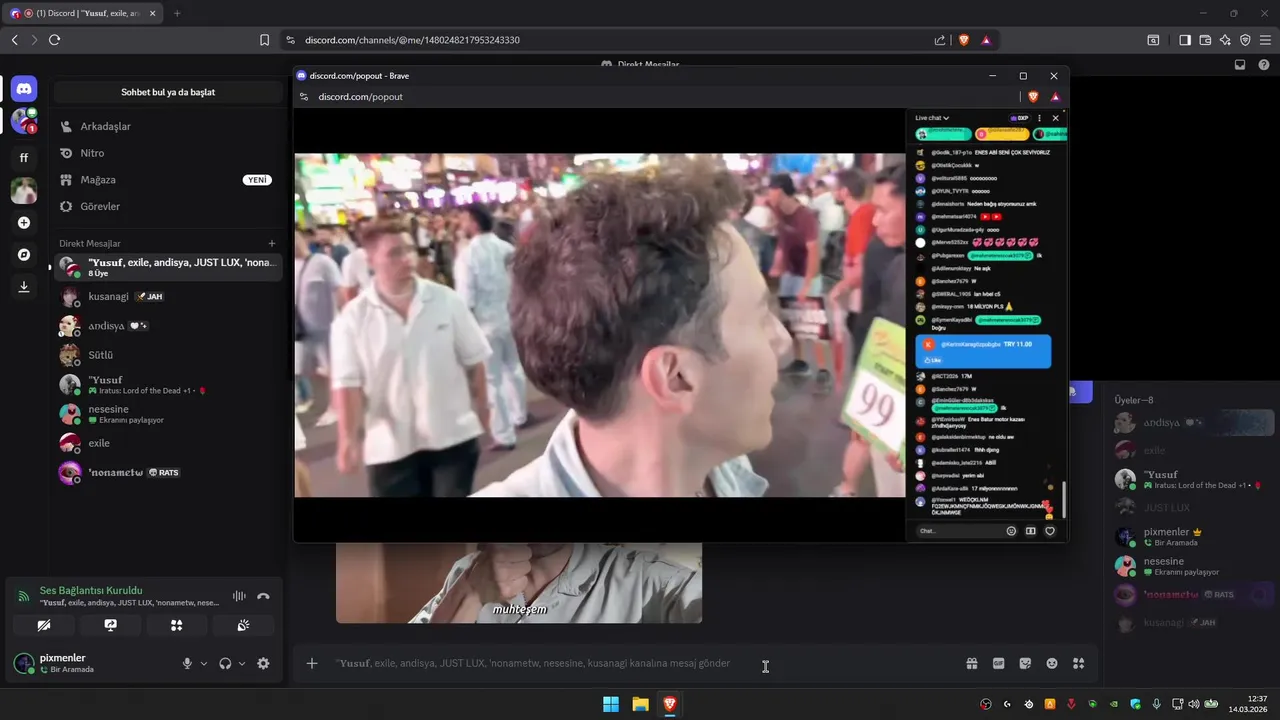Open 'nonametw direct message in DM list
This screenshot has height=720, width=1280.
coord(168,472)
